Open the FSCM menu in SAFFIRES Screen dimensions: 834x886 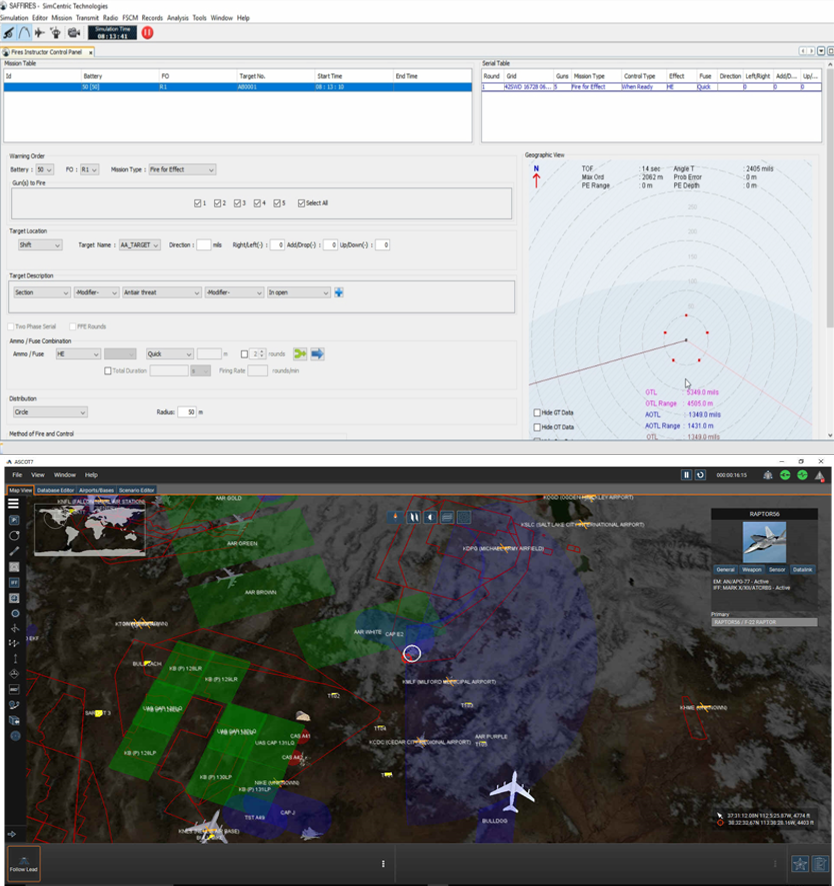(130, 18)
